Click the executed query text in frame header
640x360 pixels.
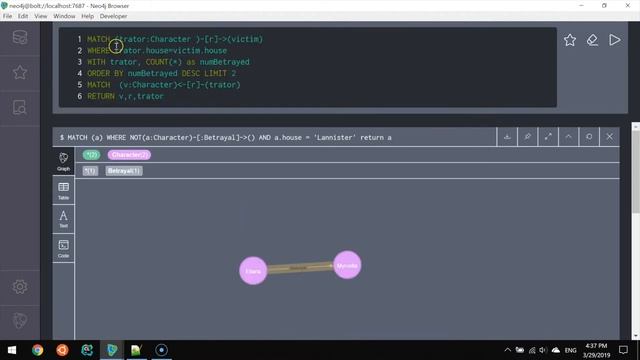[x=226, y=138]
